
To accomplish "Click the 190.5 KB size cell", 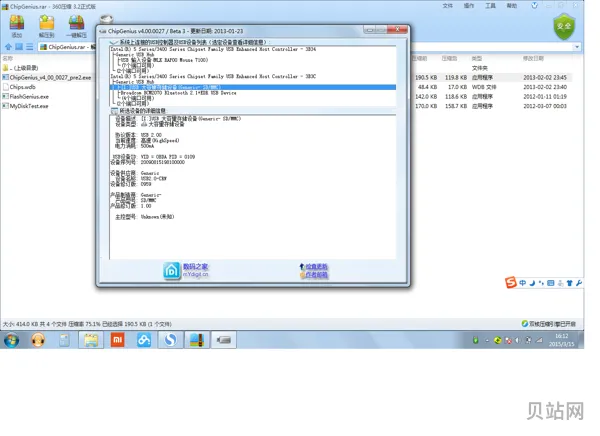I will click(426, 77).
